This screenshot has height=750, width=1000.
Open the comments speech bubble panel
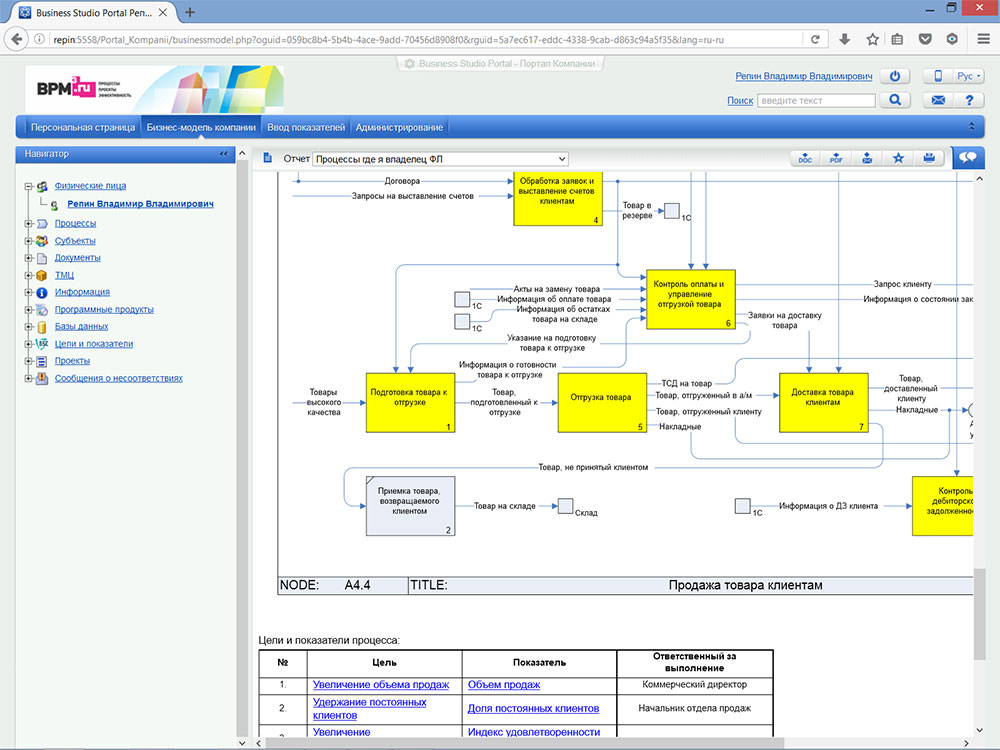point(968,158)
